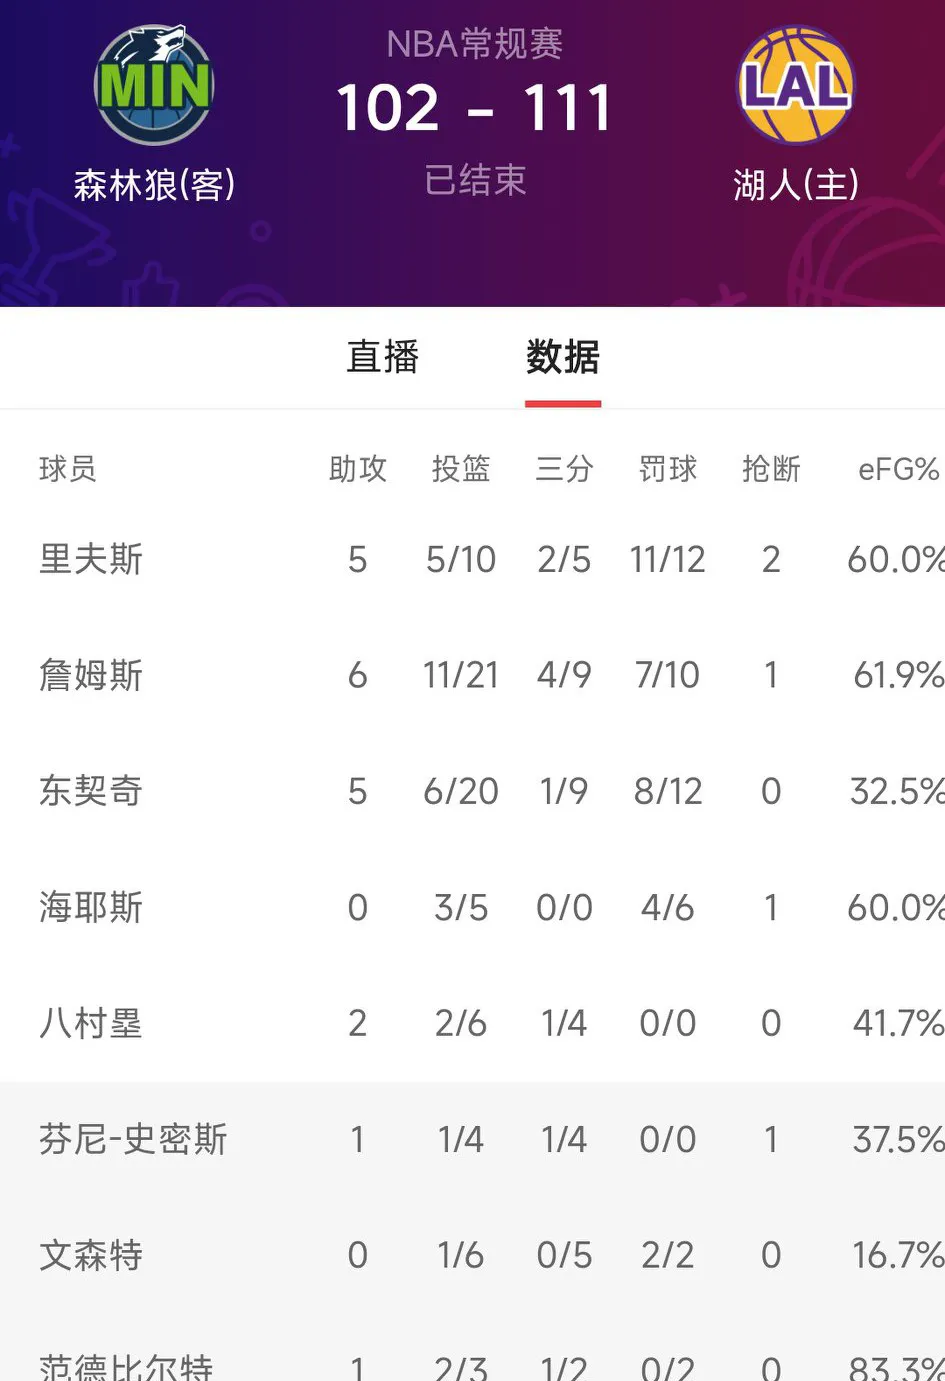This screenshot has width=945, height=1381.
Task: Select the 八村塁 player entry
Action: coord(91,1023)
